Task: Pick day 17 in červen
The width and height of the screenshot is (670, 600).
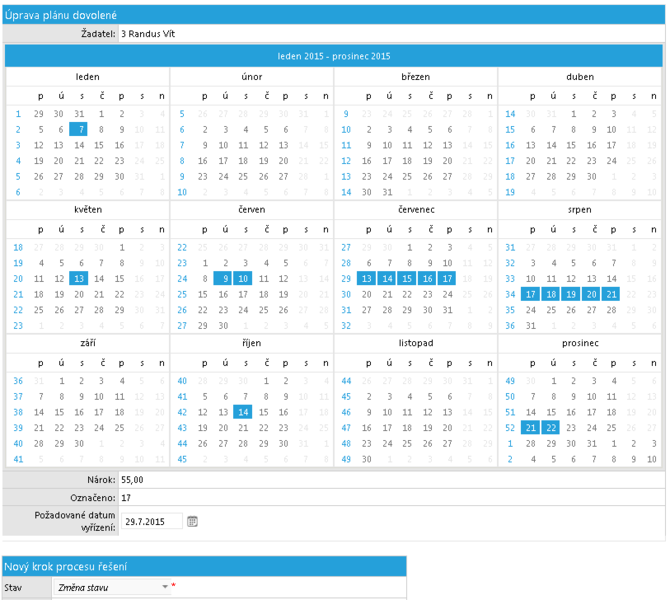Action: point(243,294)
